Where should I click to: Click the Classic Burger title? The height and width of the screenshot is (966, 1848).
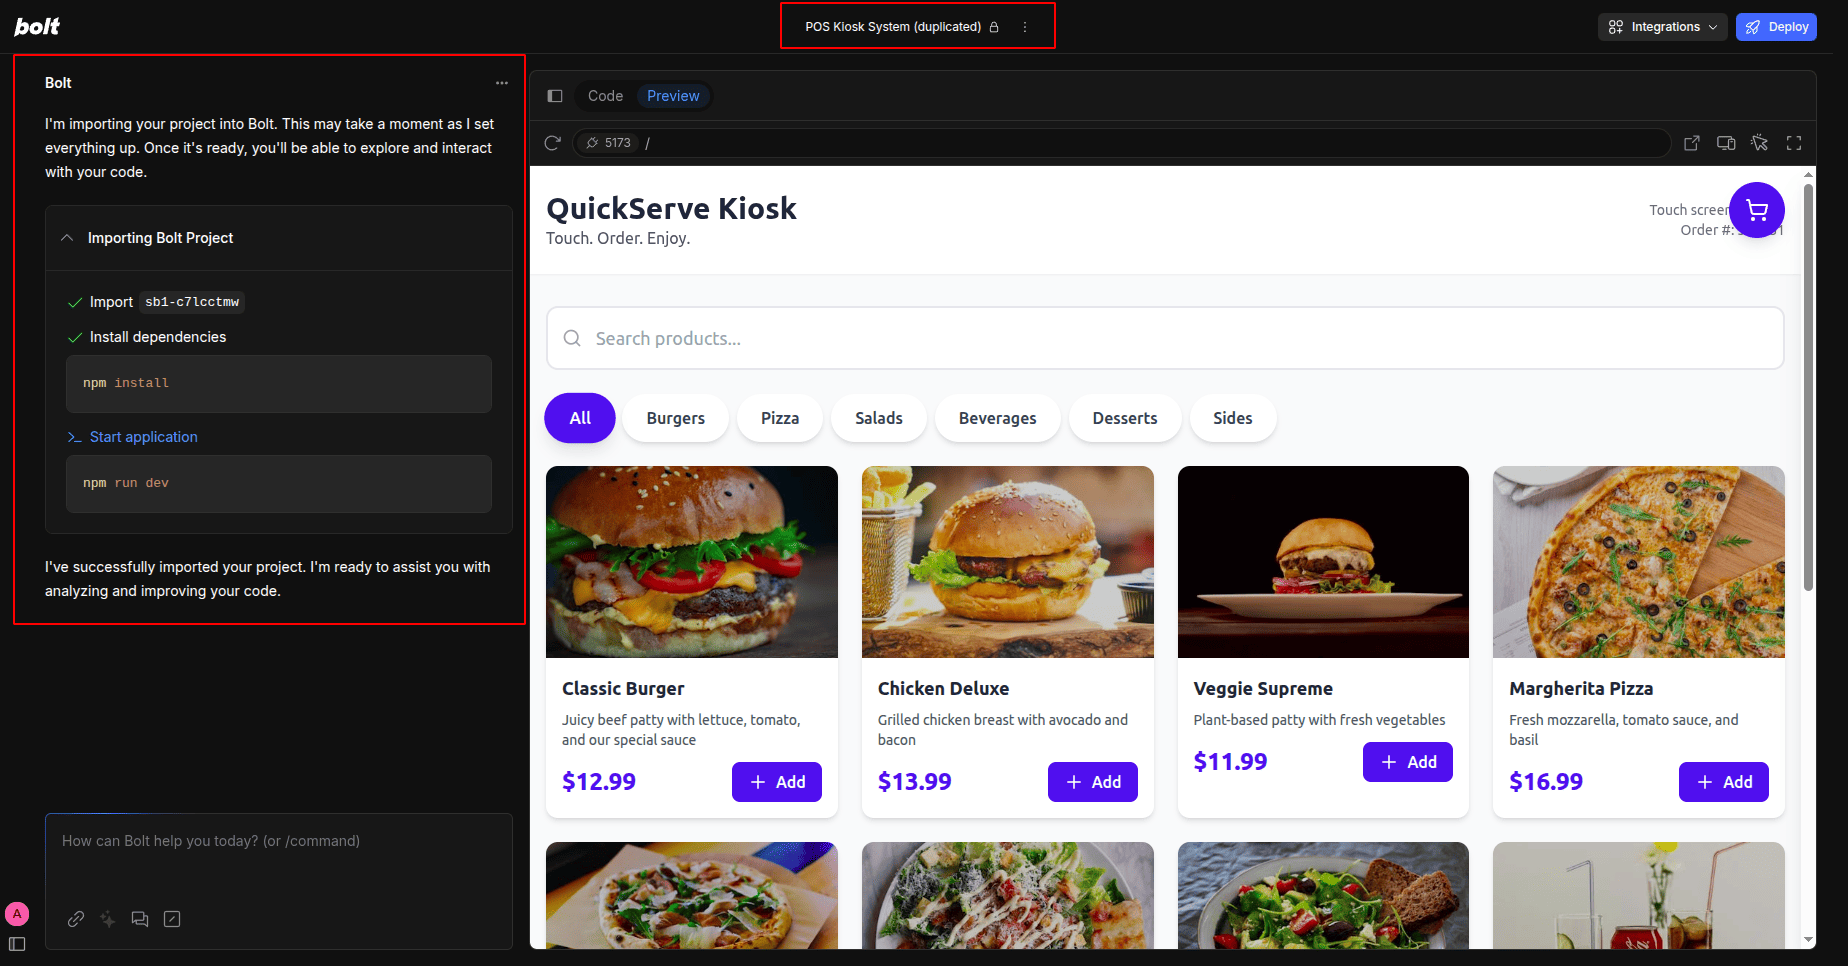point(623,689)
